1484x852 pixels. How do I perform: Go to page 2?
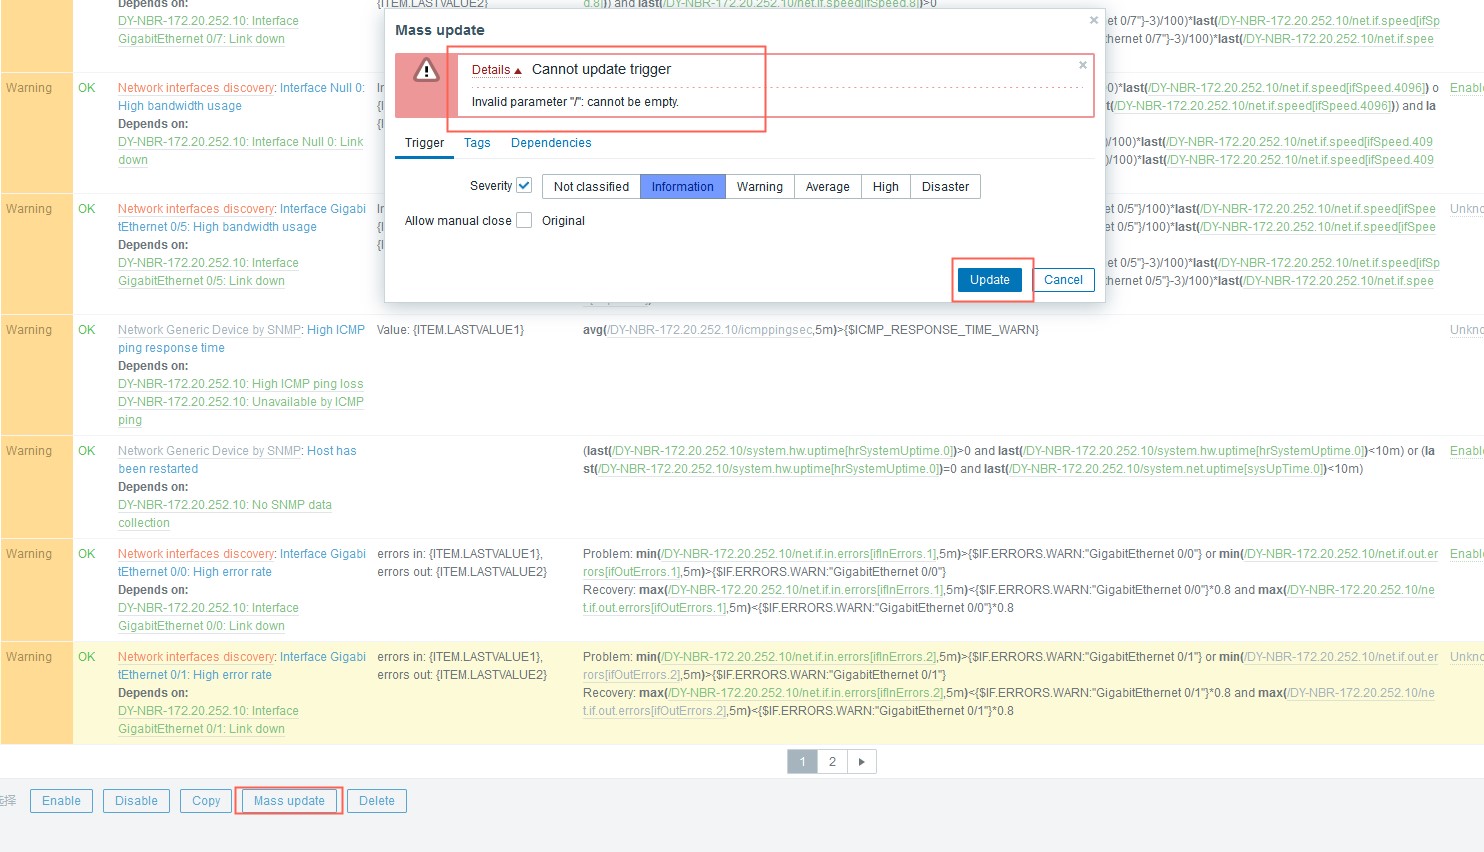832,762
